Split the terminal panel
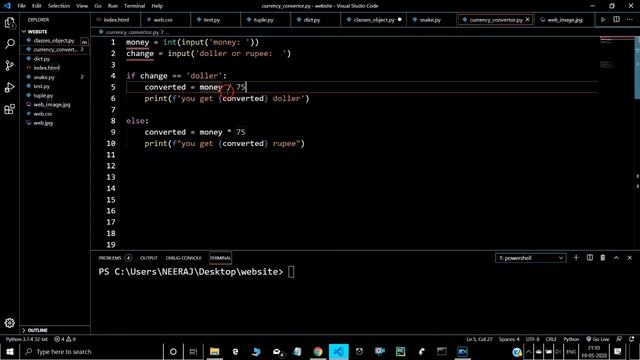Screen dimensions: 640x360 (x=589, y=258)
